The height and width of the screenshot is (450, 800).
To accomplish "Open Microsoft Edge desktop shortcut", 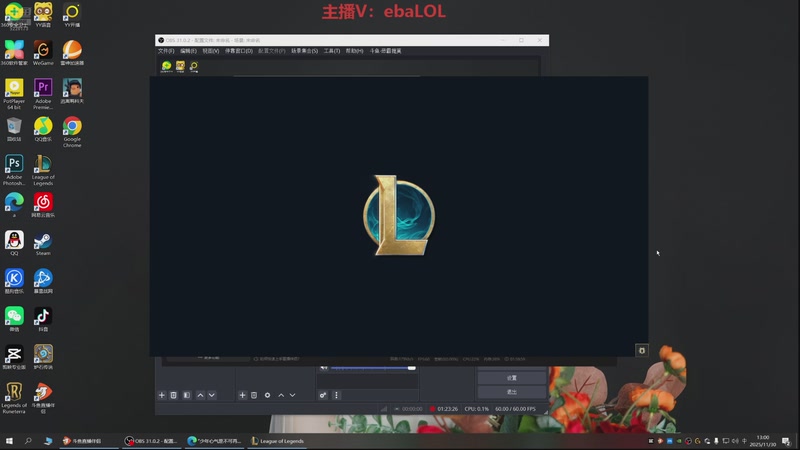I will point(14,205).
